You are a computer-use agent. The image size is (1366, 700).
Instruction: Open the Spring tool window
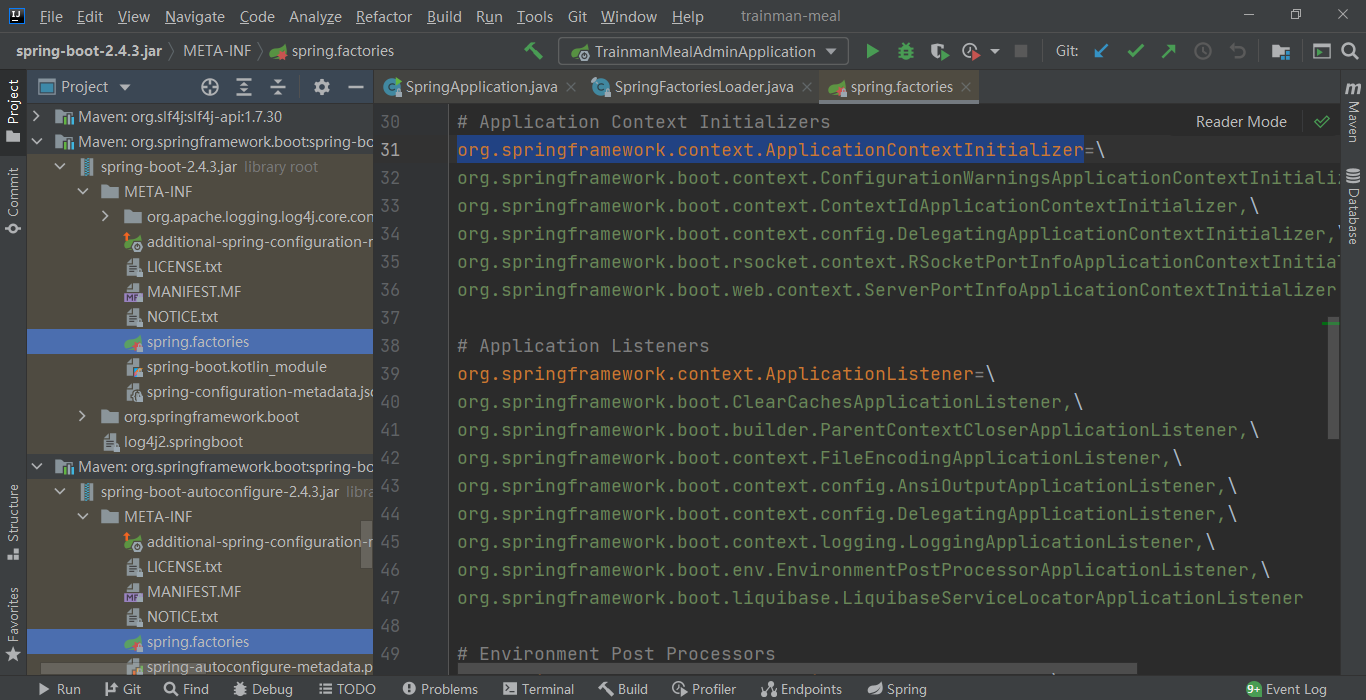pos(897,689)
